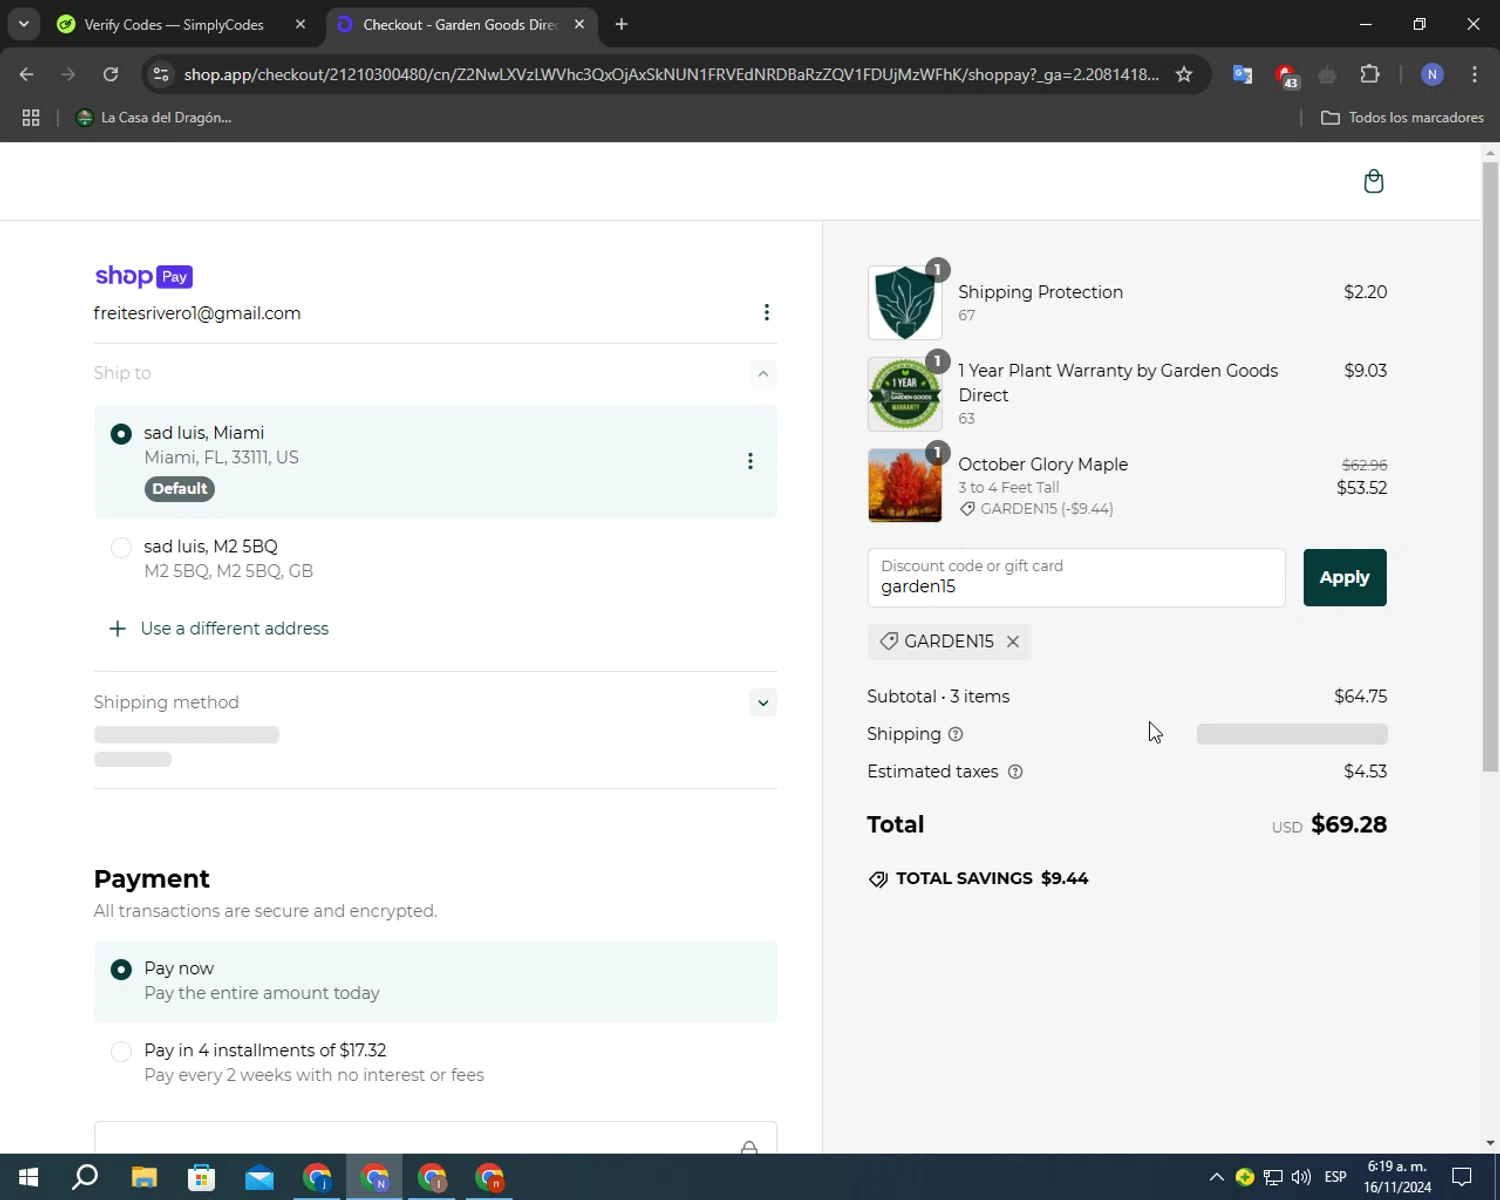
Task: Open options for Miami address
Action: tap(750, 461)
